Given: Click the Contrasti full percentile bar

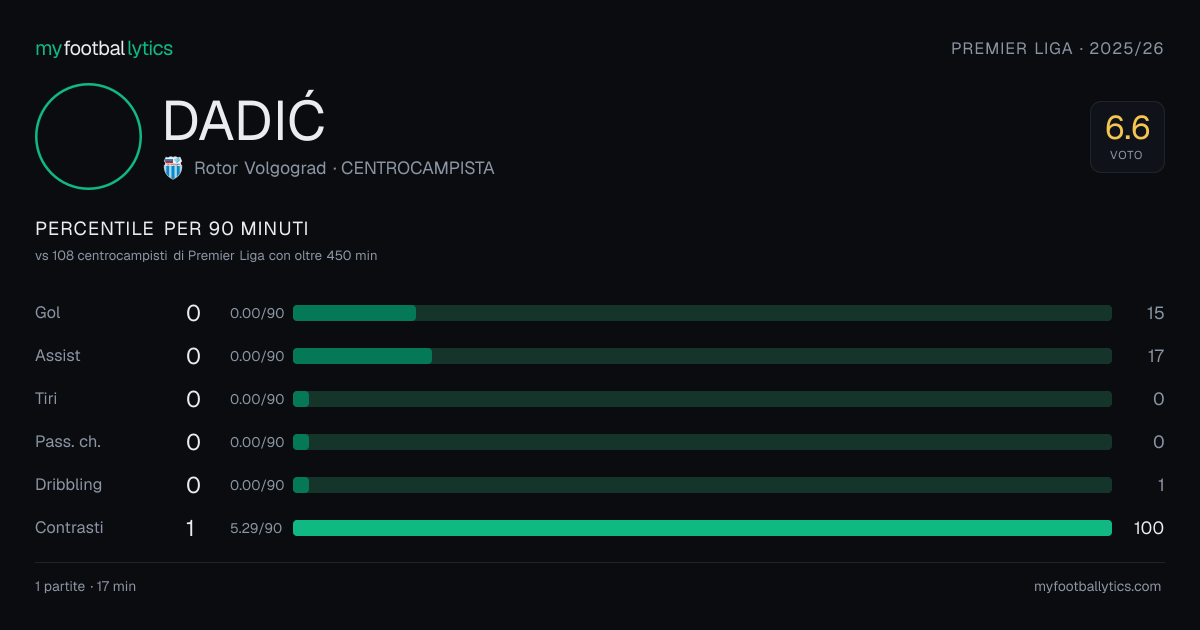Looking at the screenshot, I should tap(702, 528).
